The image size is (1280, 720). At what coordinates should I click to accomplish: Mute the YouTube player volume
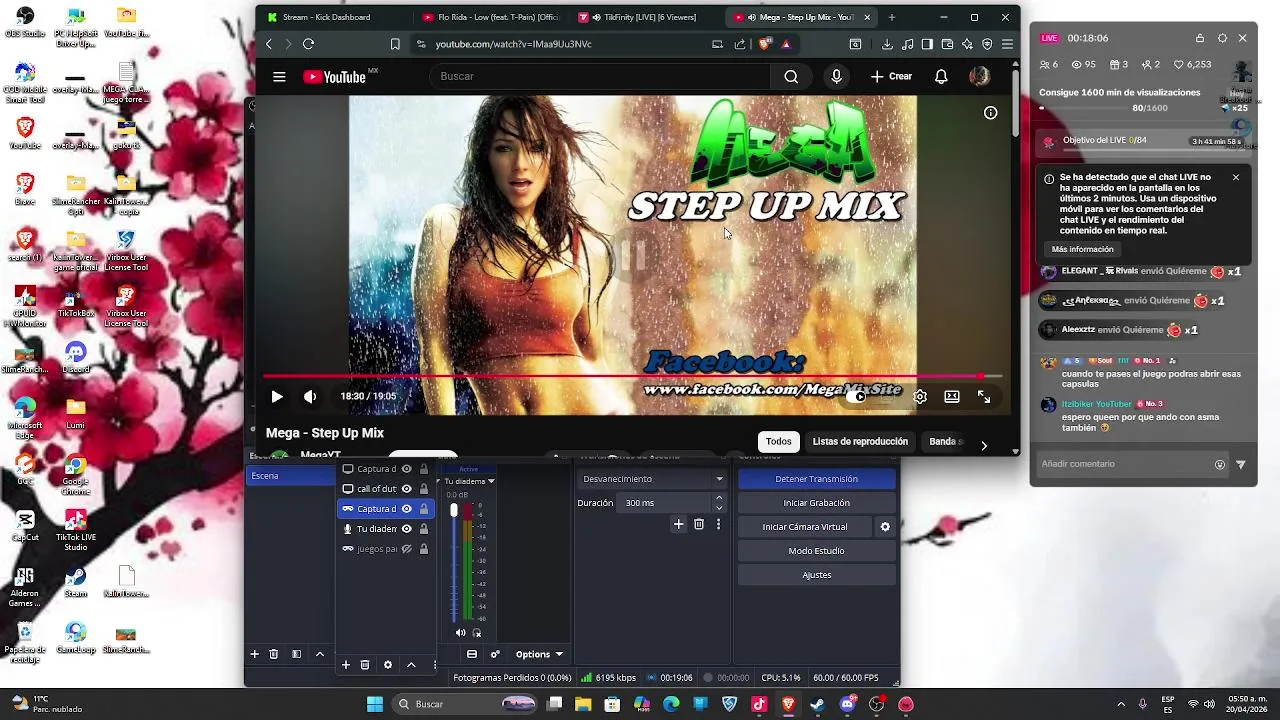(x=310, y=397)
